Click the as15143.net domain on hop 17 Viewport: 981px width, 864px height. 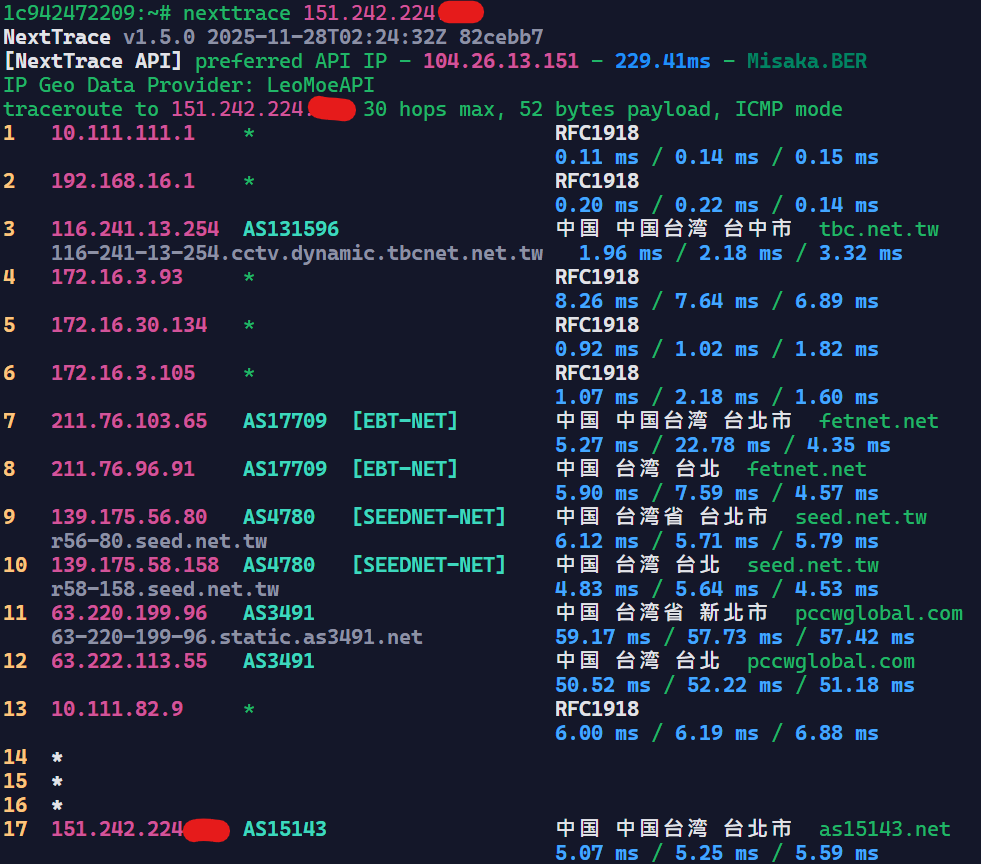pos(884,829)
